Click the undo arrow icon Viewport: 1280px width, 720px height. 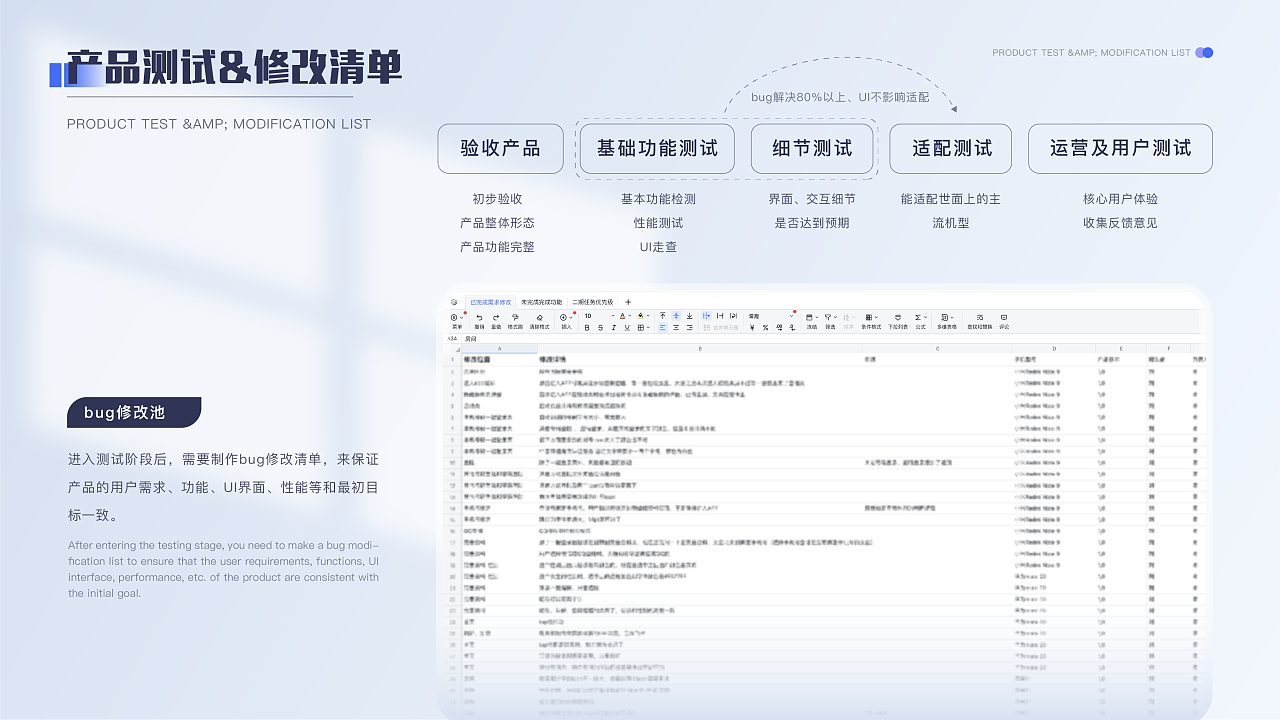(x=479, y=317)
